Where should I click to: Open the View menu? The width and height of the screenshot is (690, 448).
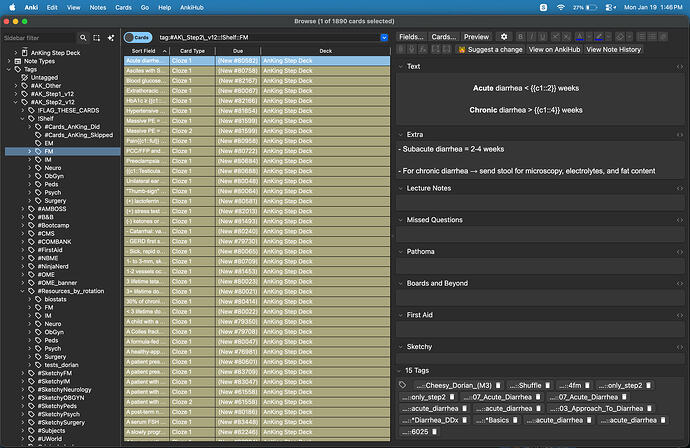73,7
